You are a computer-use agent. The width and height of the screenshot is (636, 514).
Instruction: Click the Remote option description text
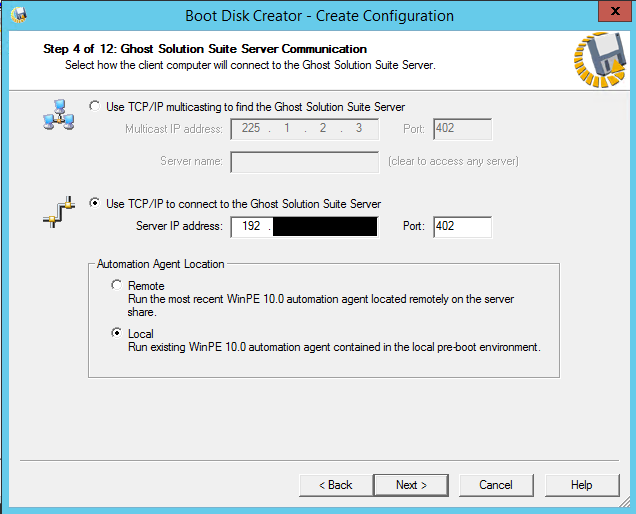pyautogui.click(x=321, y=305)
